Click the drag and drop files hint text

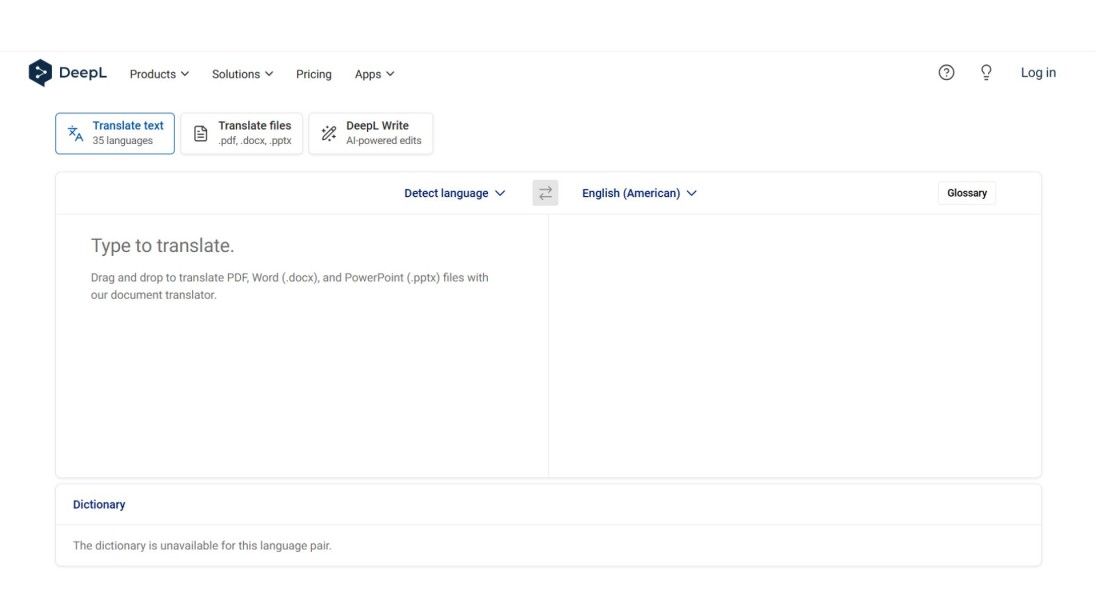click(289, 286)
